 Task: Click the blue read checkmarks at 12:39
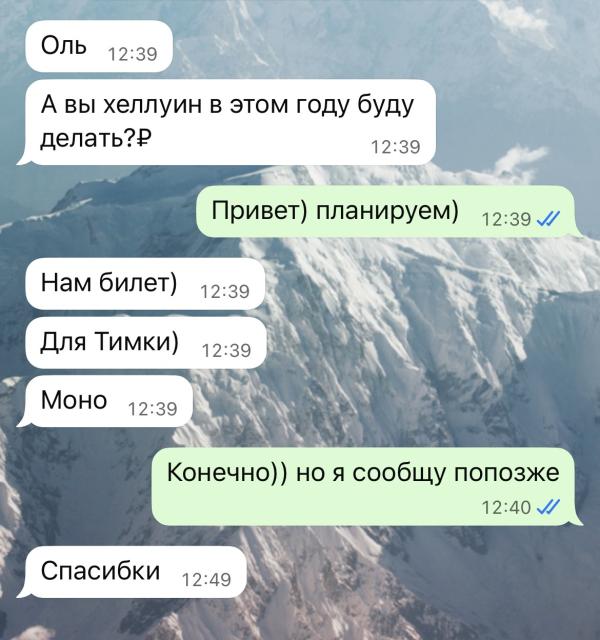(x=548, y=219)
